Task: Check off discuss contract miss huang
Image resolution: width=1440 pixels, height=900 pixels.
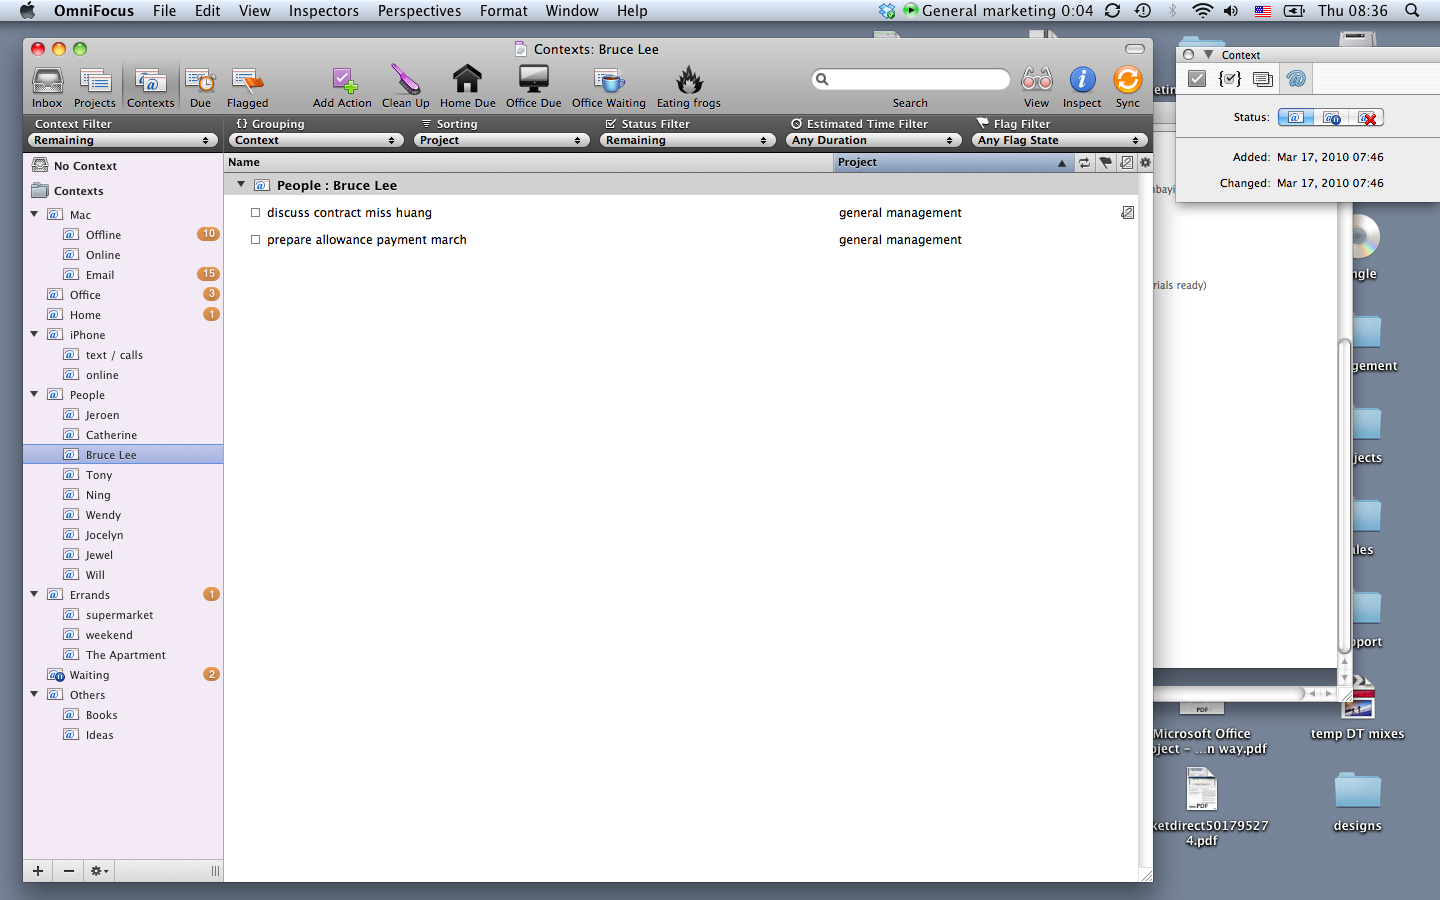Action: point(255,213)
